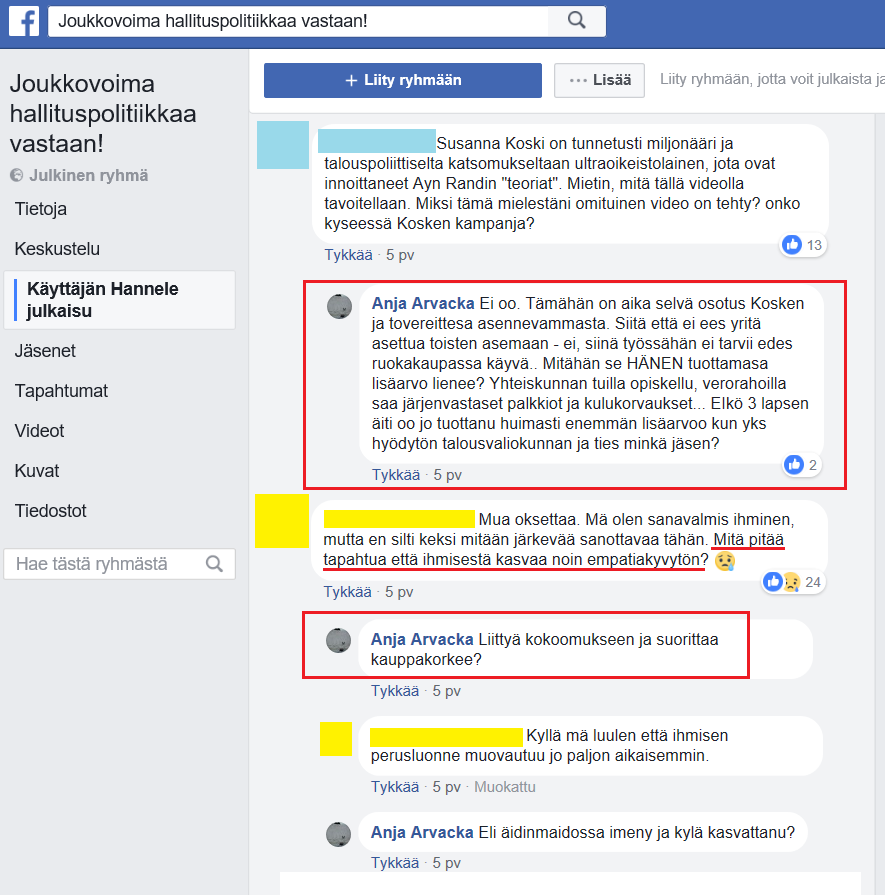Open the reactions count showing 24
Screen dimensions: 885x895
tap(793, 582)
